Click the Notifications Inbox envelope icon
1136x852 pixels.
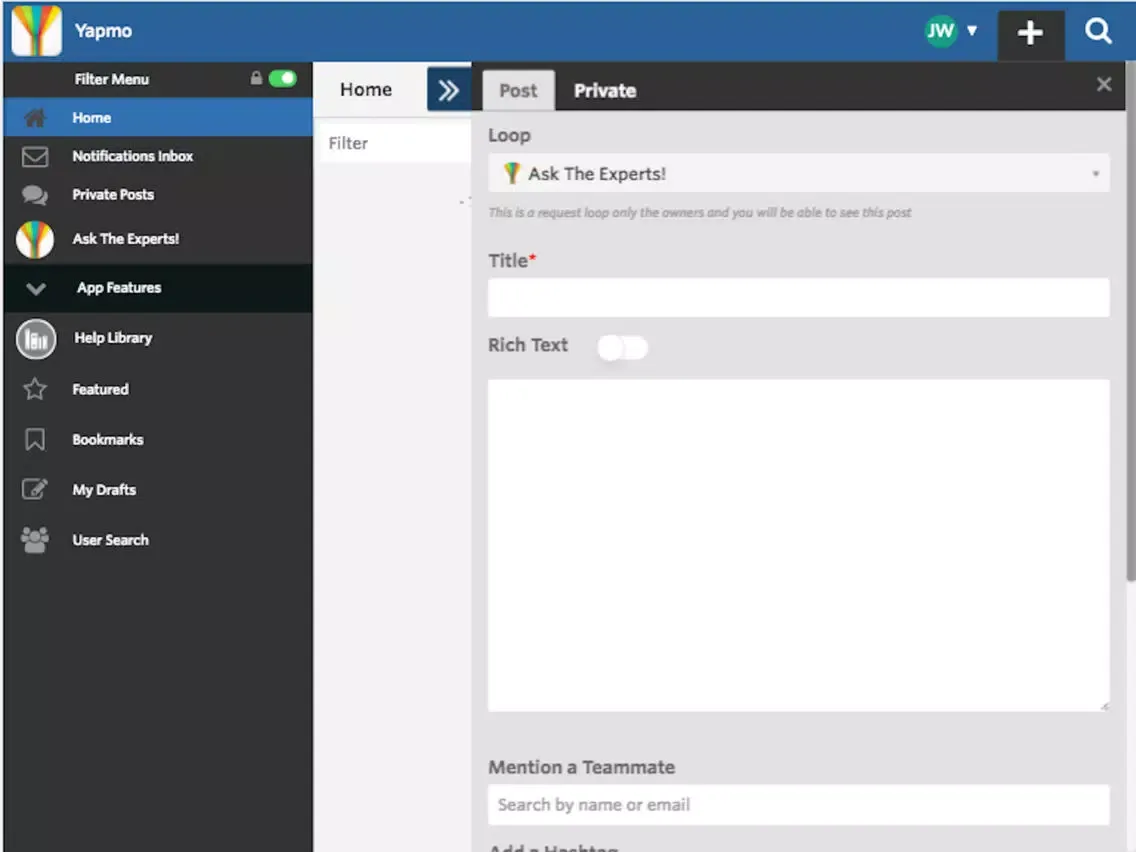(35, 156)
